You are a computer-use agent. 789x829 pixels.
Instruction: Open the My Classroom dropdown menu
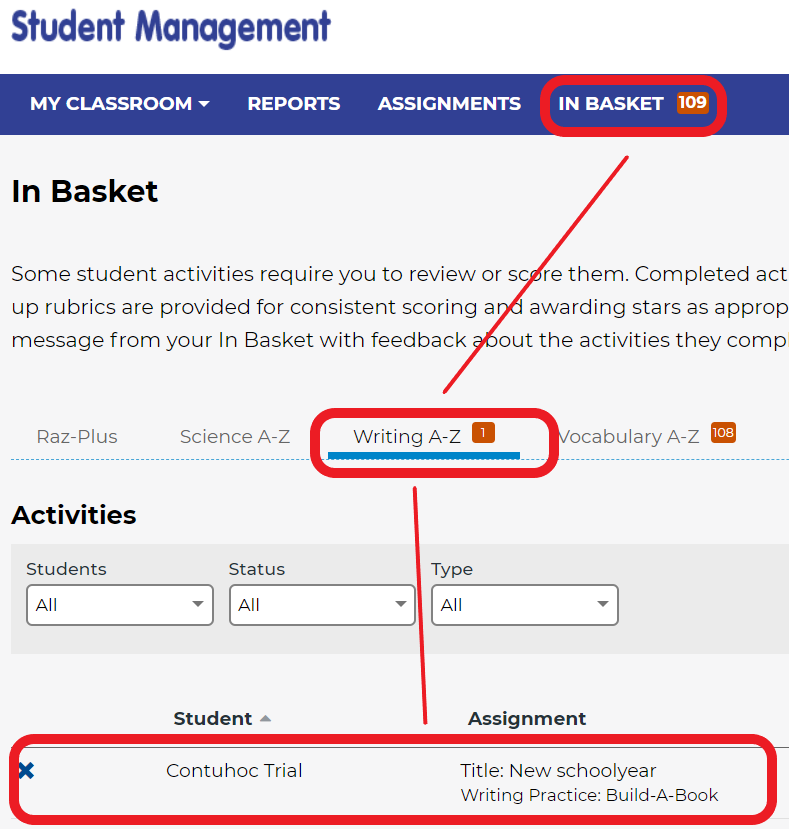coord(120,104)
